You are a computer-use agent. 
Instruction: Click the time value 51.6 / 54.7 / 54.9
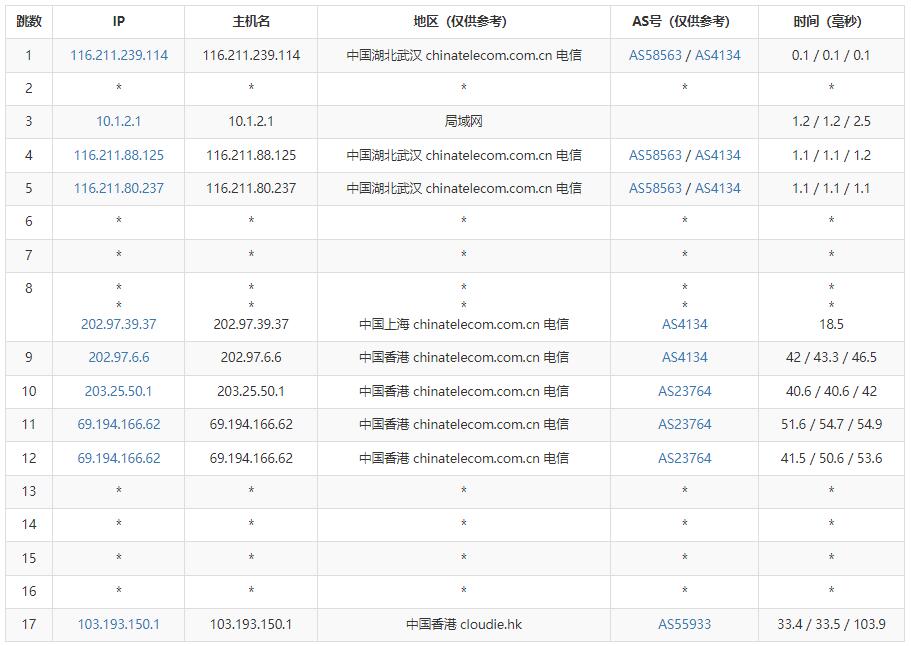pyautogui.click(x=831, y=424)
